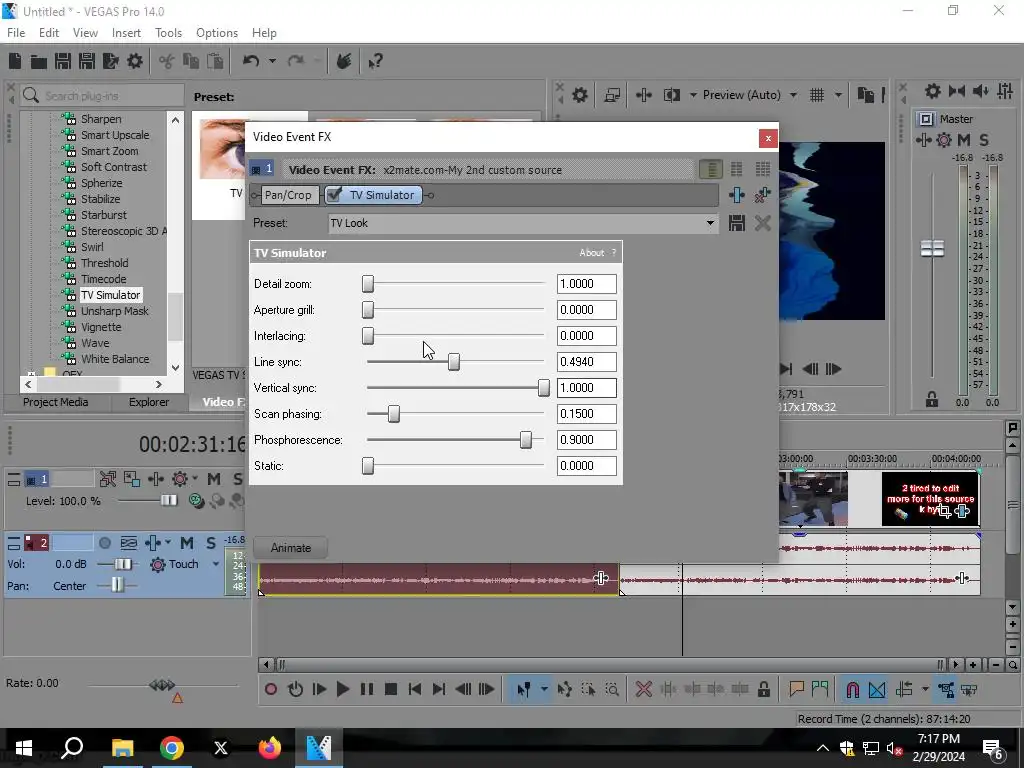Open the TV Look preset dropdown
The height and width of the screenshot is (768, 1024).
tap(710, 223)
